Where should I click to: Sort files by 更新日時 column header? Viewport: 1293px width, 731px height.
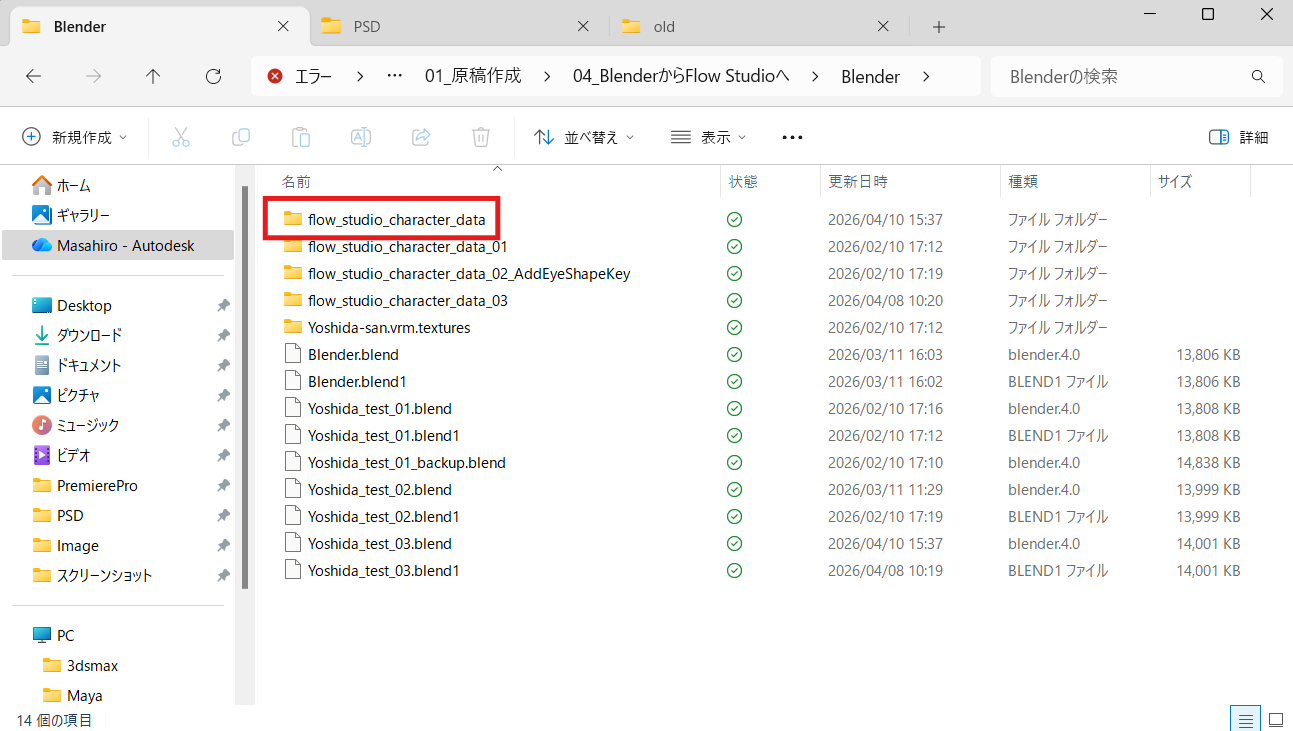[858, 182]
